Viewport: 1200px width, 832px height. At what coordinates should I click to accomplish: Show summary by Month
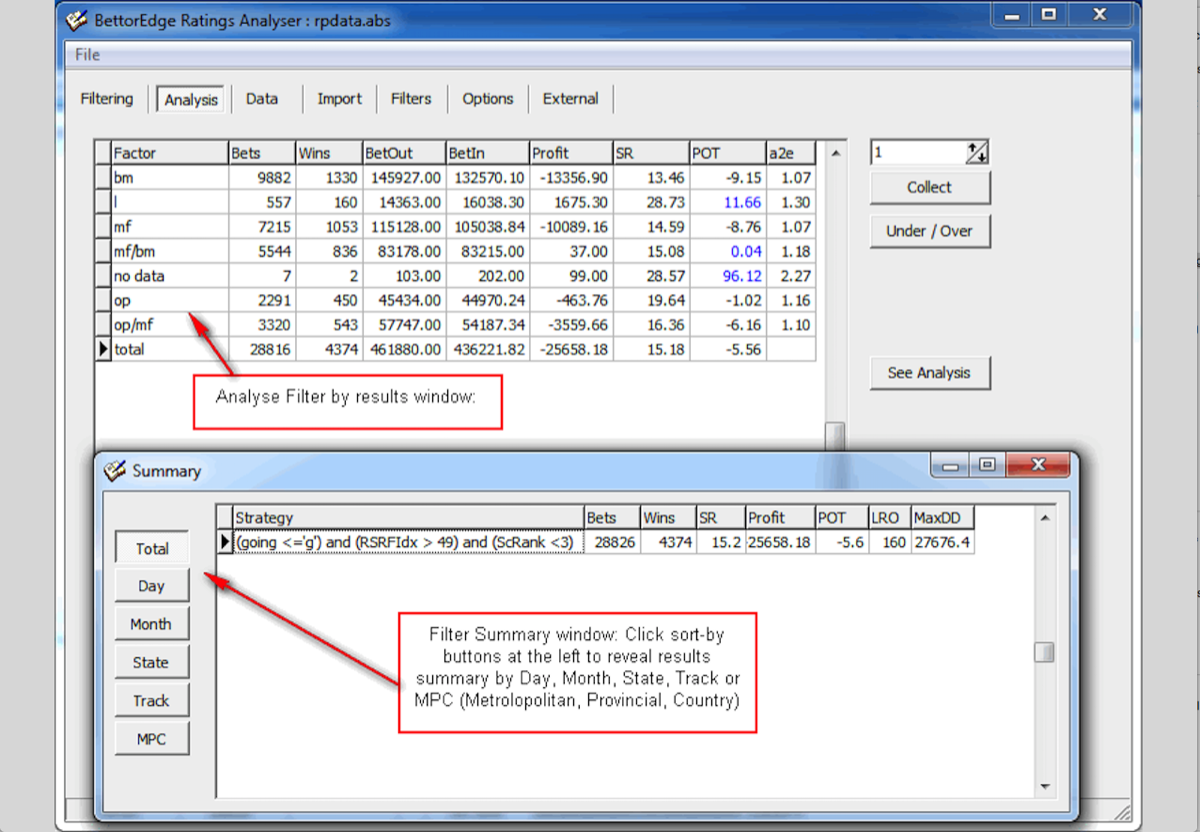tap(151, 624)
